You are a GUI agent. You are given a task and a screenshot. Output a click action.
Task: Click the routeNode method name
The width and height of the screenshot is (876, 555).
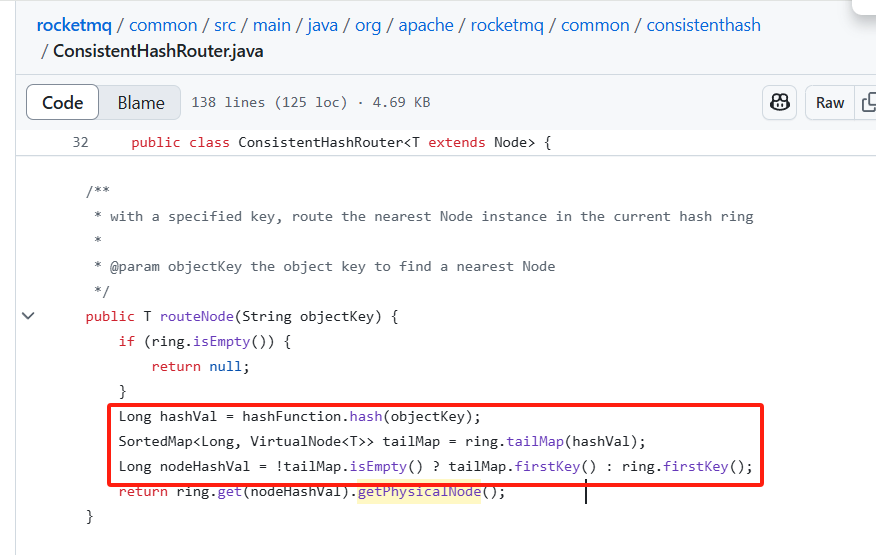coord(197,316)
